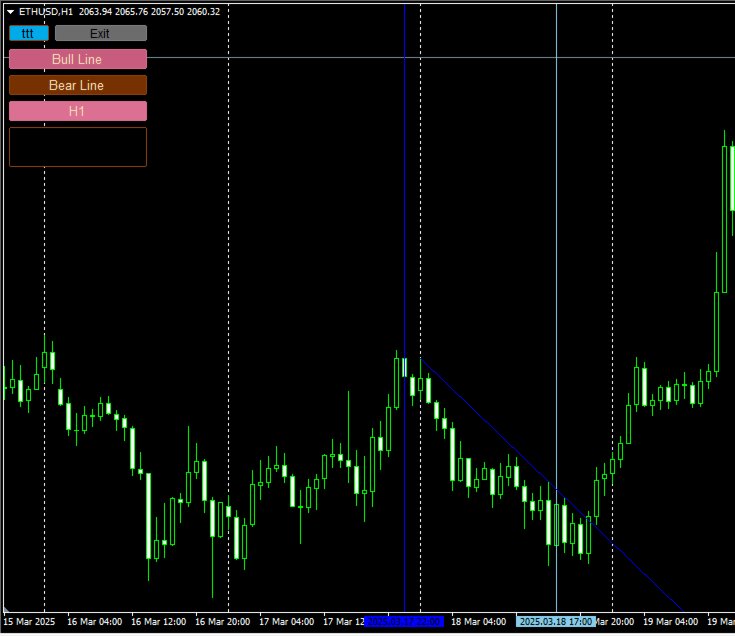This screenshot has width=735, height=636.
Task: Click the 16 Mar 04:00 axis label
Action: click(95, 621)
